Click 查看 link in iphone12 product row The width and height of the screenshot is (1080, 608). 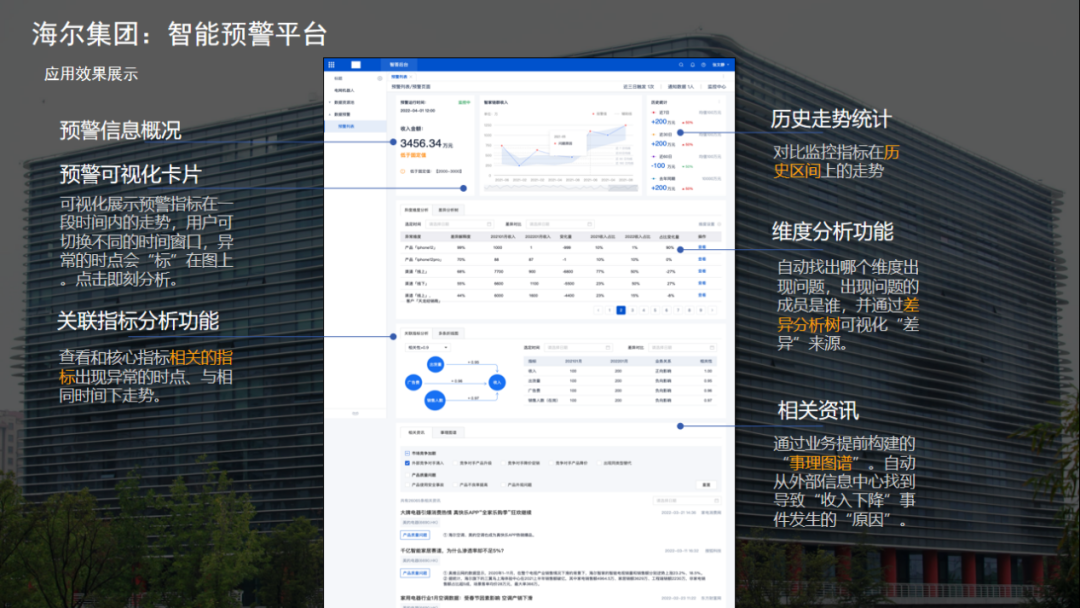pyautogui.click(x=702, y=247)
